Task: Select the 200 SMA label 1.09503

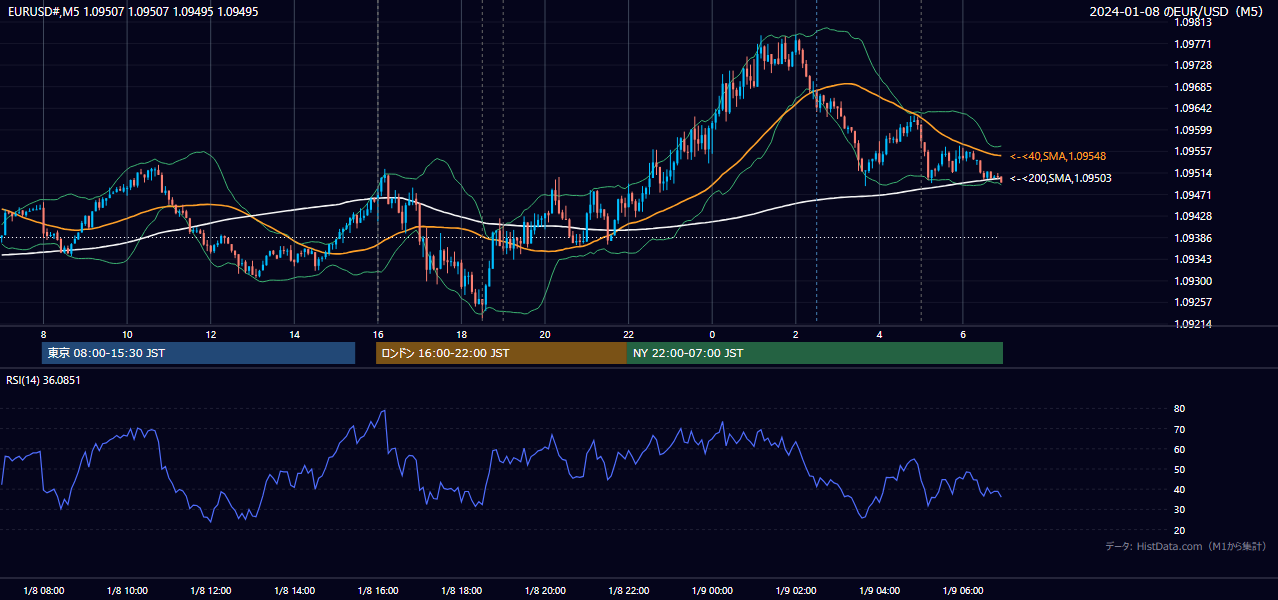Action: tap(1061, 178)
